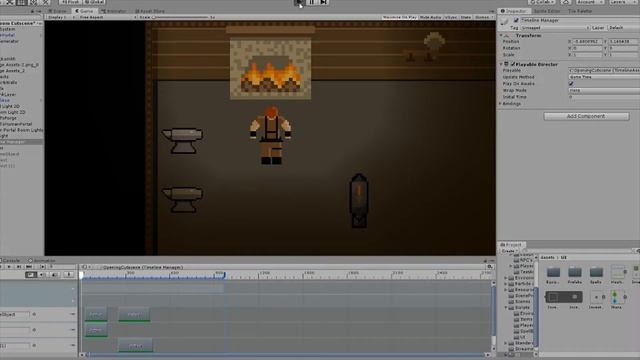Open the Collab dropdown

pyautogui.click(x=541, y=2)
